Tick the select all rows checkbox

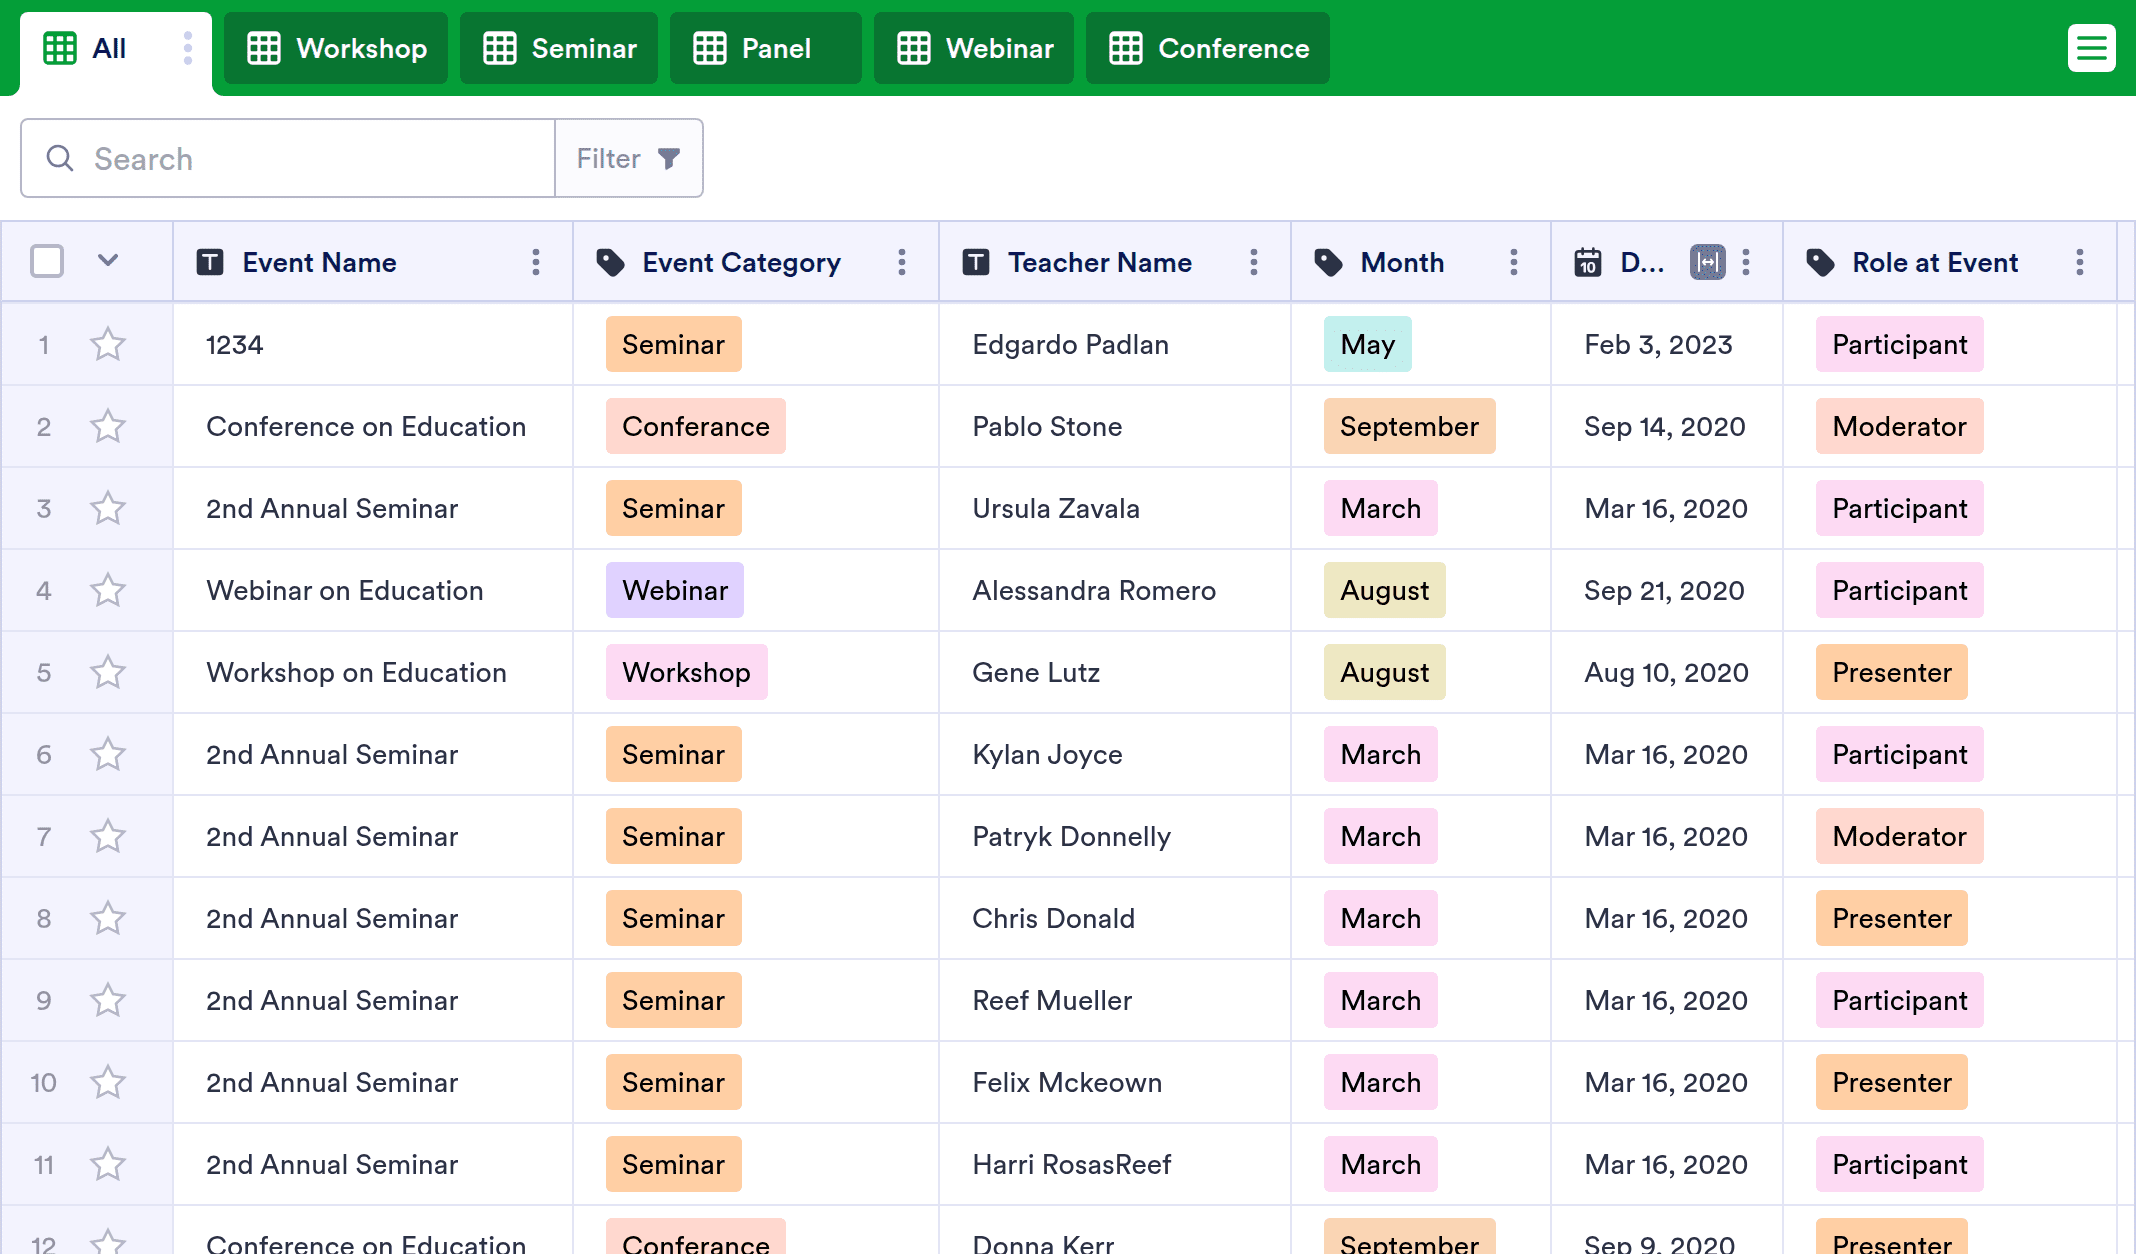pyautogui.click(x=47, y=261)
